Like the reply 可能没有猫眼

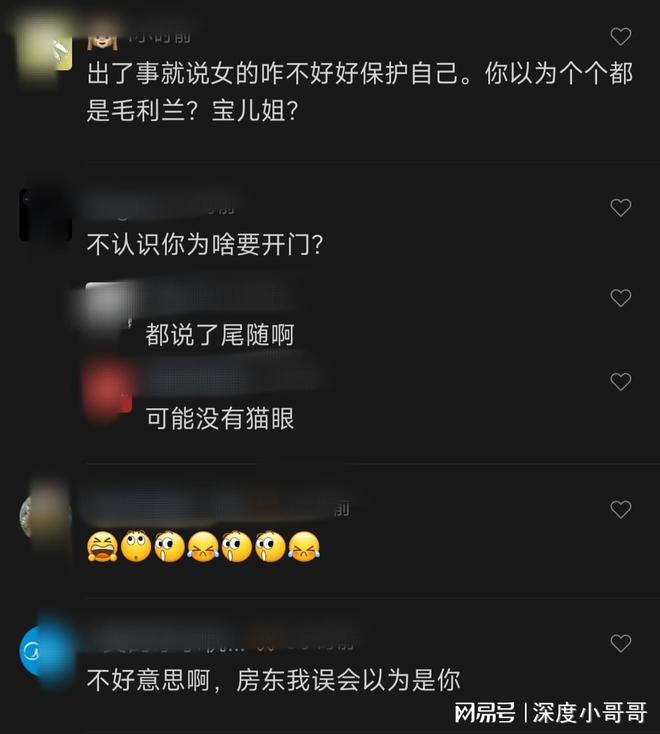[621, 382]
